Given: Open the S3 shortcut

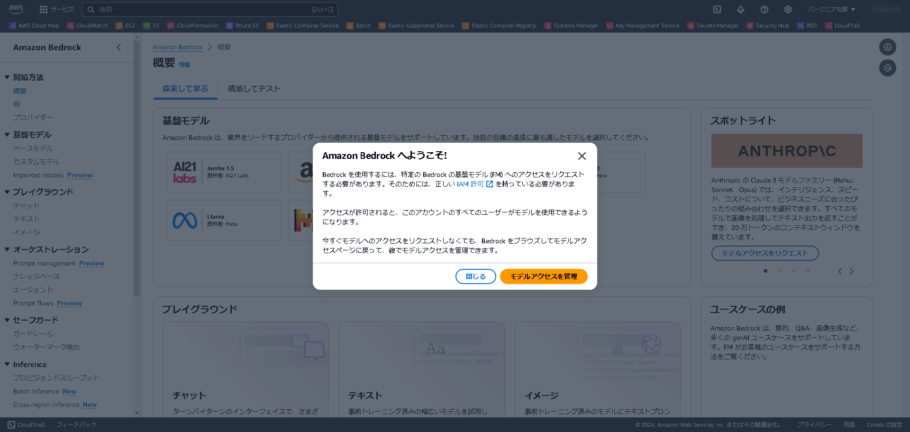Looking at the screenshot, I should point(151,26).
